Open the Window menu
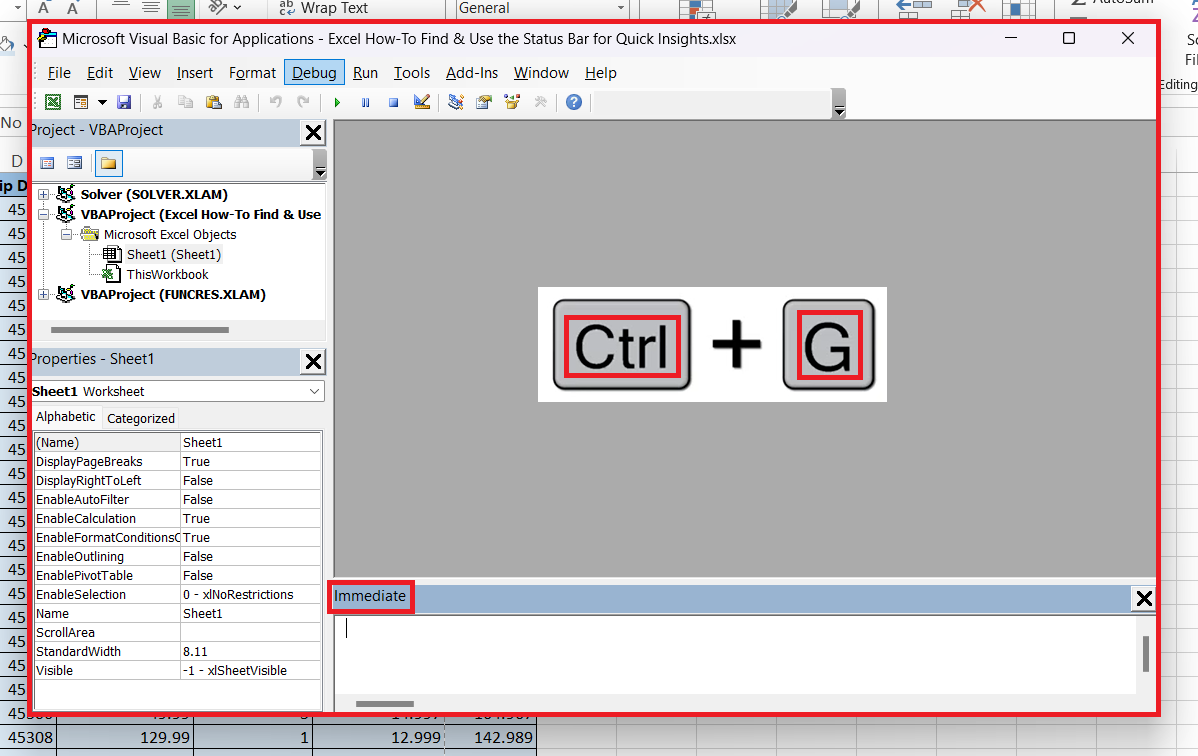This screenshot has height=756, width=1198. pyautogui.click(x=541, y=73)
